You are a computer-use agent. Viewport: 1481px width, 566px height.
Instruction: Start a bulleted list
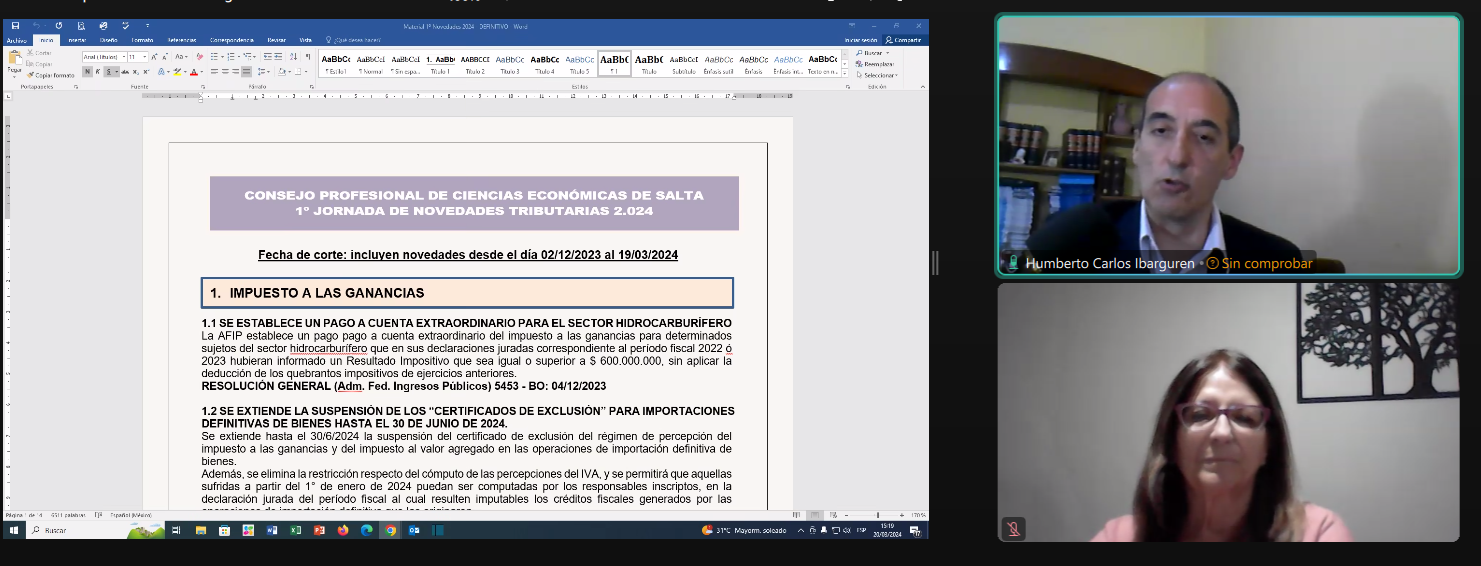[214, 57]
